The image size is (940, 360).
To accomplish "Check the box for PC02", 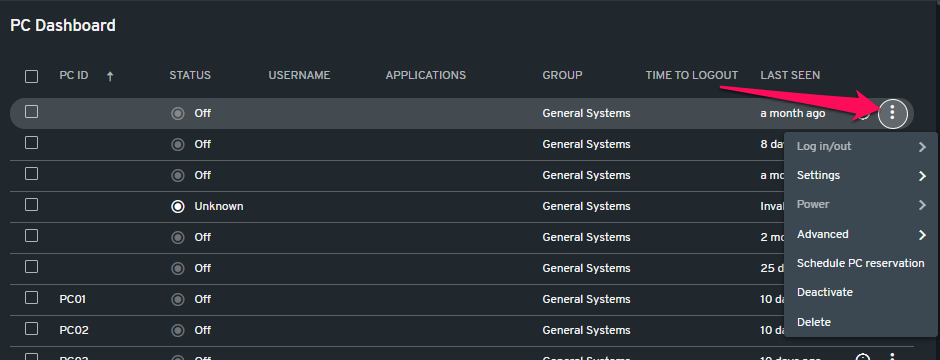I will pos(31,329).
